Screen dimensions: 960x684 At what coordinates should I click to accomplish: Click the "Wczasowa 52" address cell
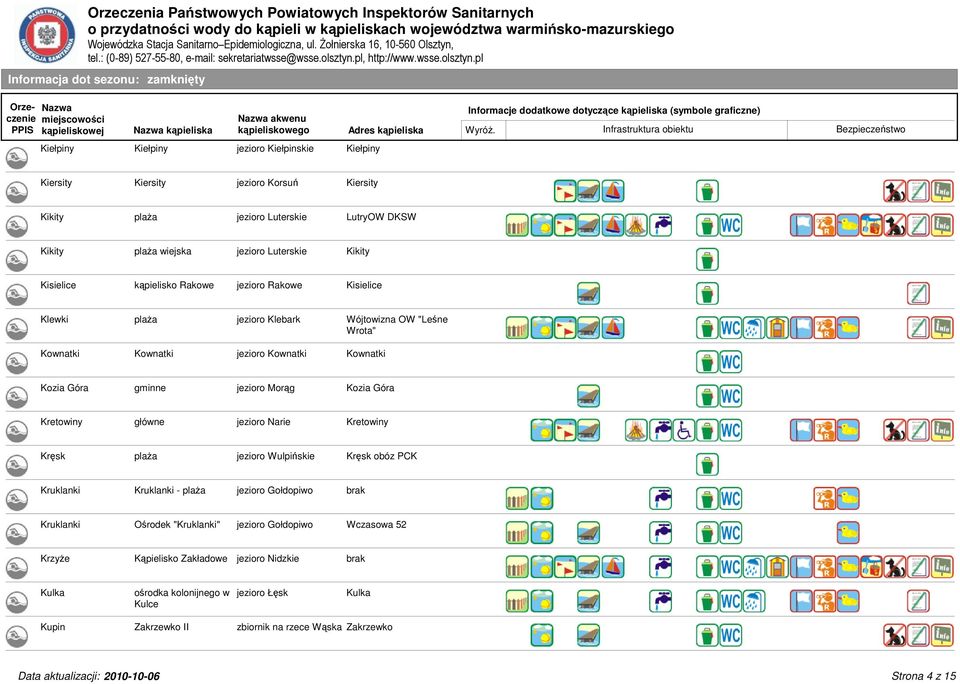click(376, 525)
